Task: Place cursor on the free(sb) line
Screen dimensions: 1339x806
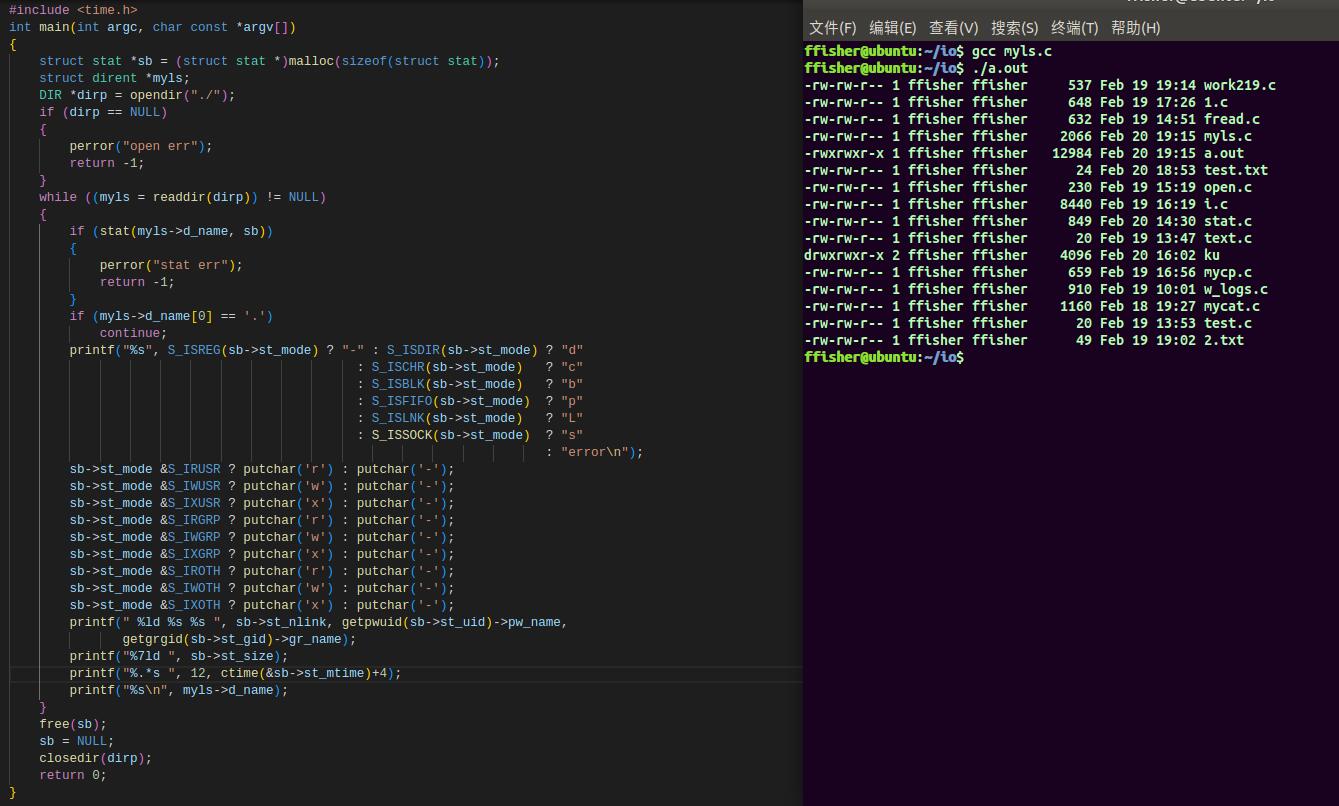Action: point(72,724)
